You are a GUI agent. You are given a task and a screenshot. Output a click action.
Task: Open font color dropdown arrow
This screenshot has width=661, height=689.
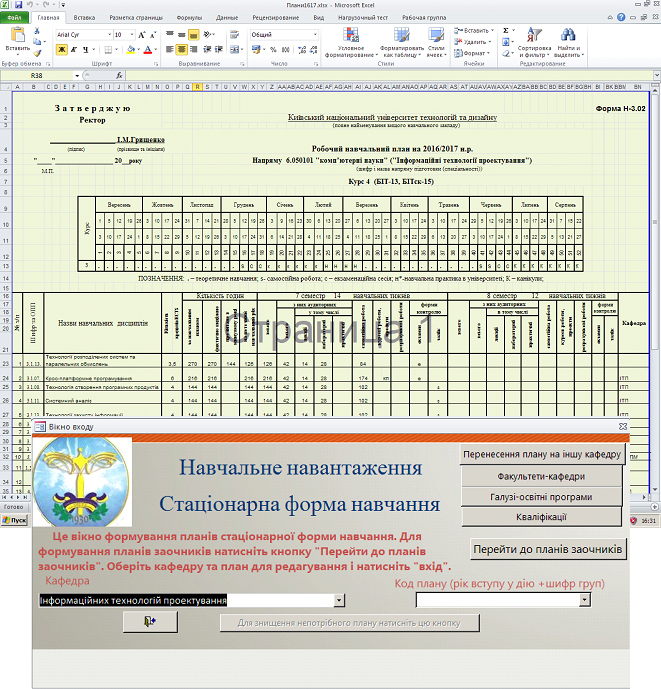156,50
